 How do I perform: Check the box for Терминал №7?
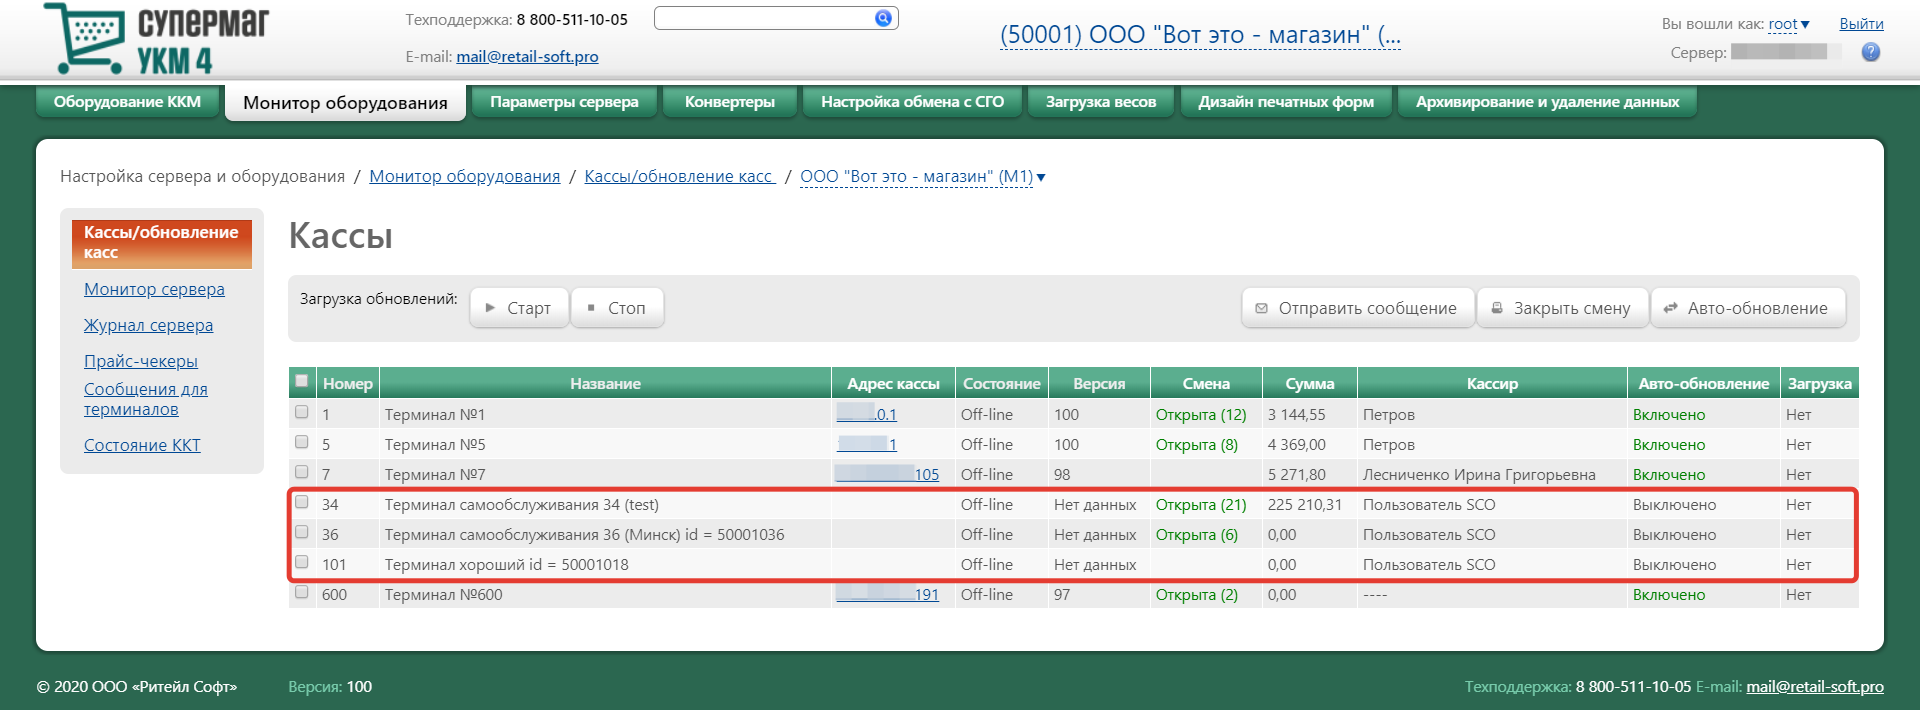[301, 472]
